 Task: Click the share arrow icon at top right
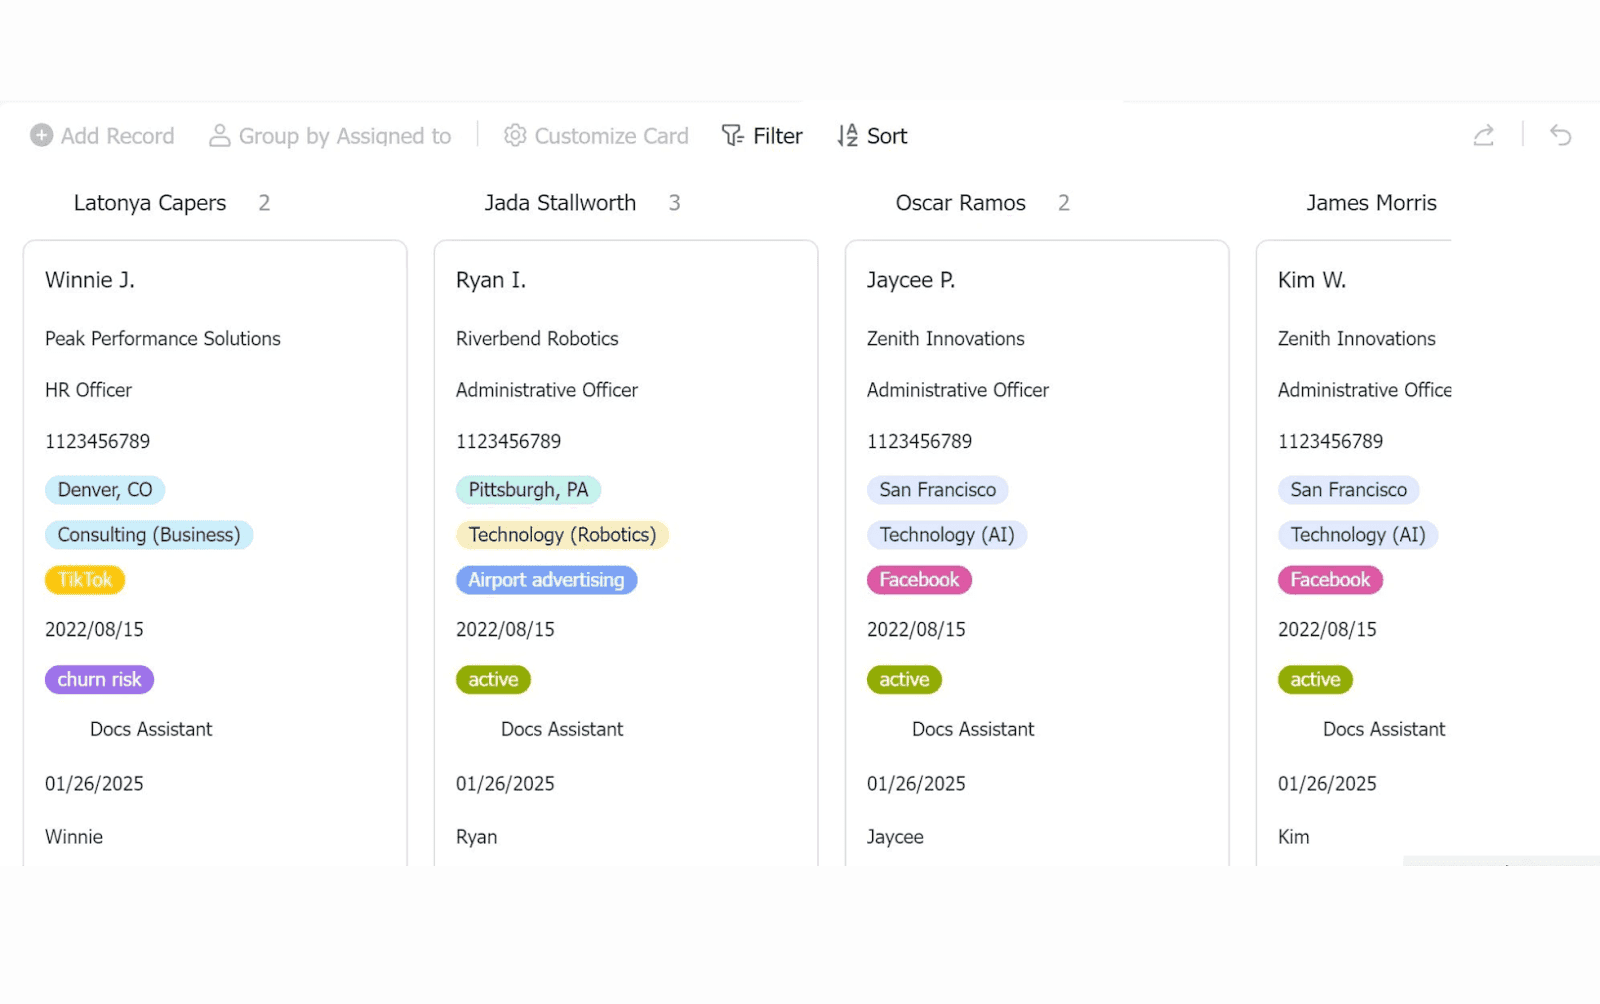1483,135
